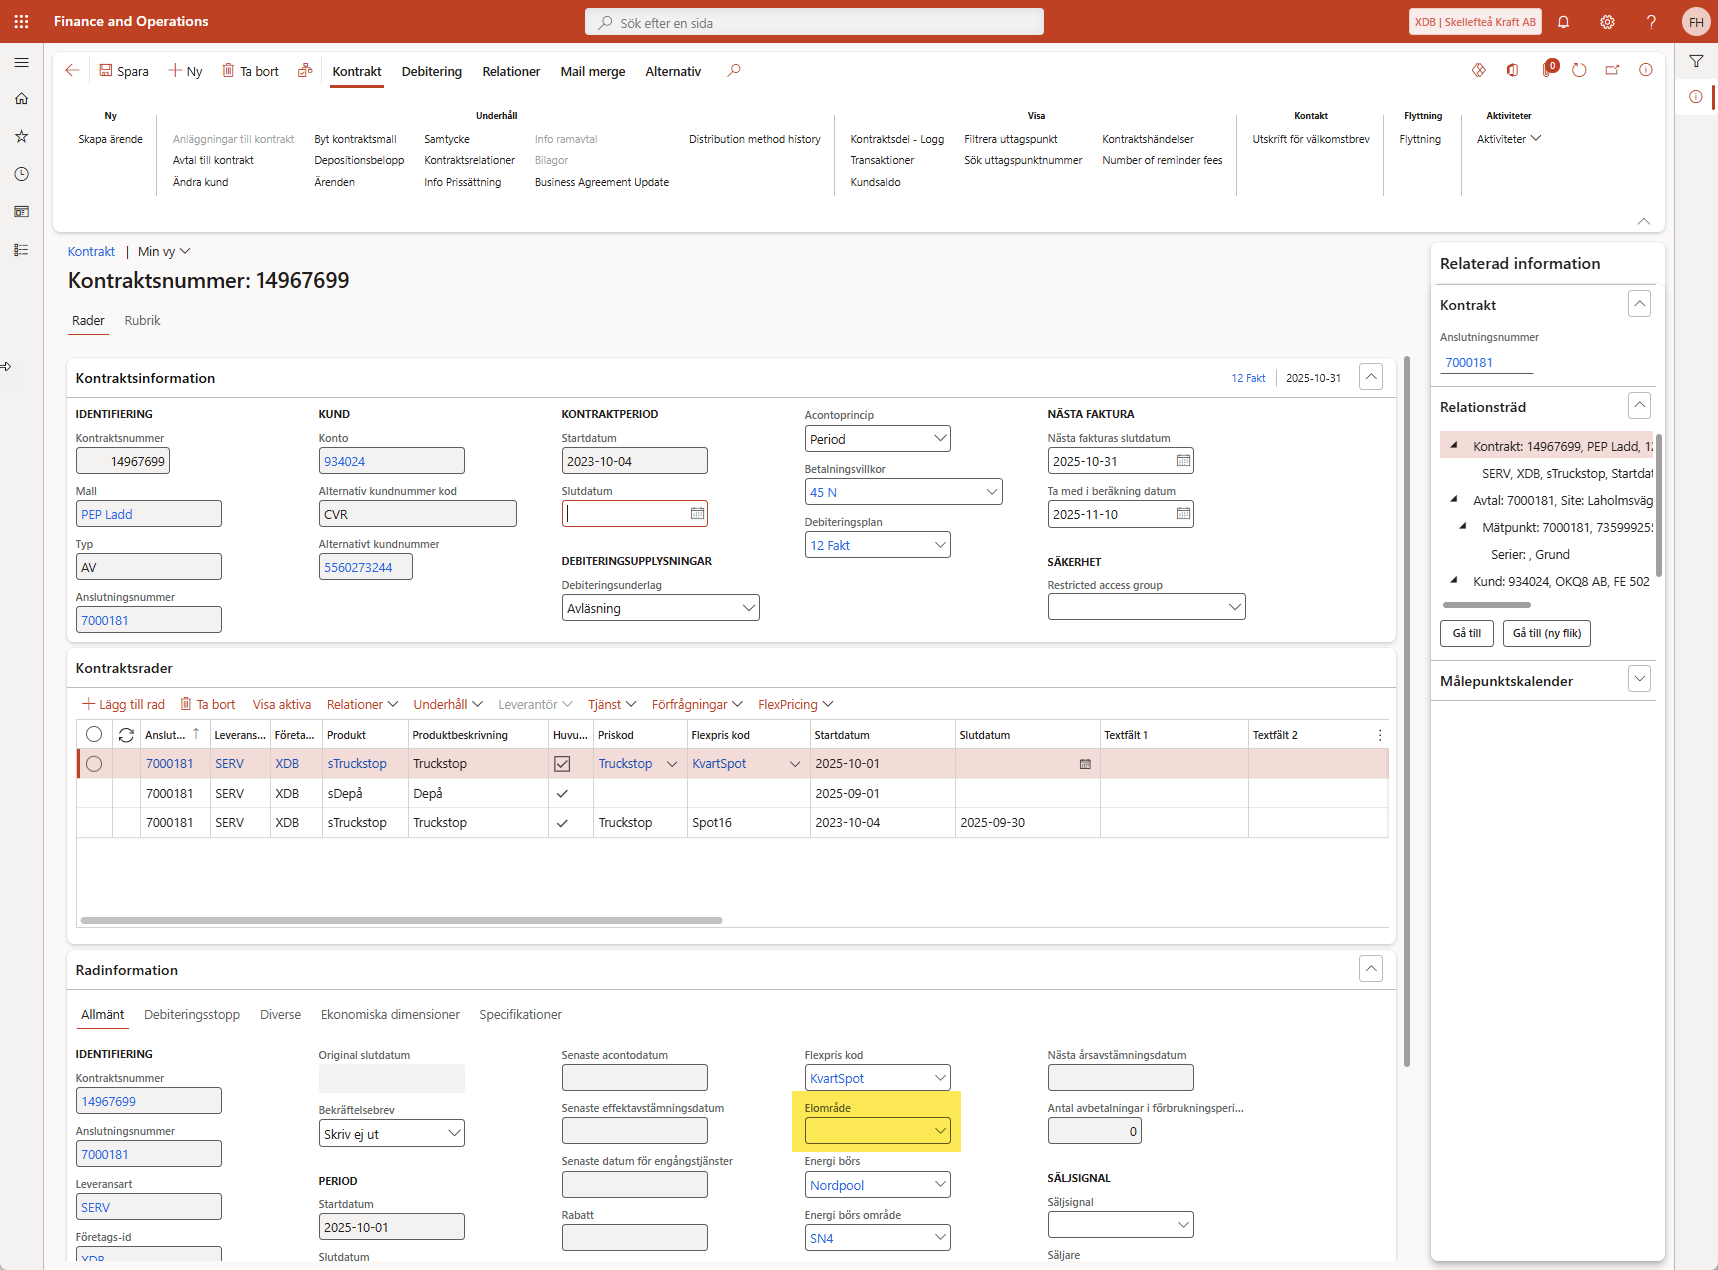Select the first row's radio selector
1718x1270 pixels.
point(94,764)
